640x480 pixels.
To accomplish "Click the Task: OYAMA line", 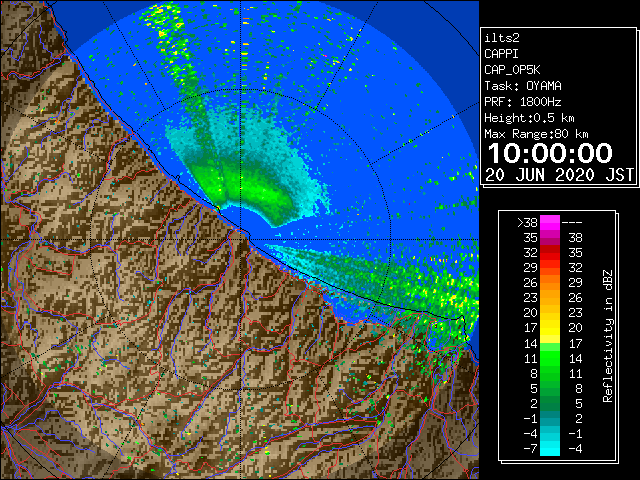I will [523, 86].
